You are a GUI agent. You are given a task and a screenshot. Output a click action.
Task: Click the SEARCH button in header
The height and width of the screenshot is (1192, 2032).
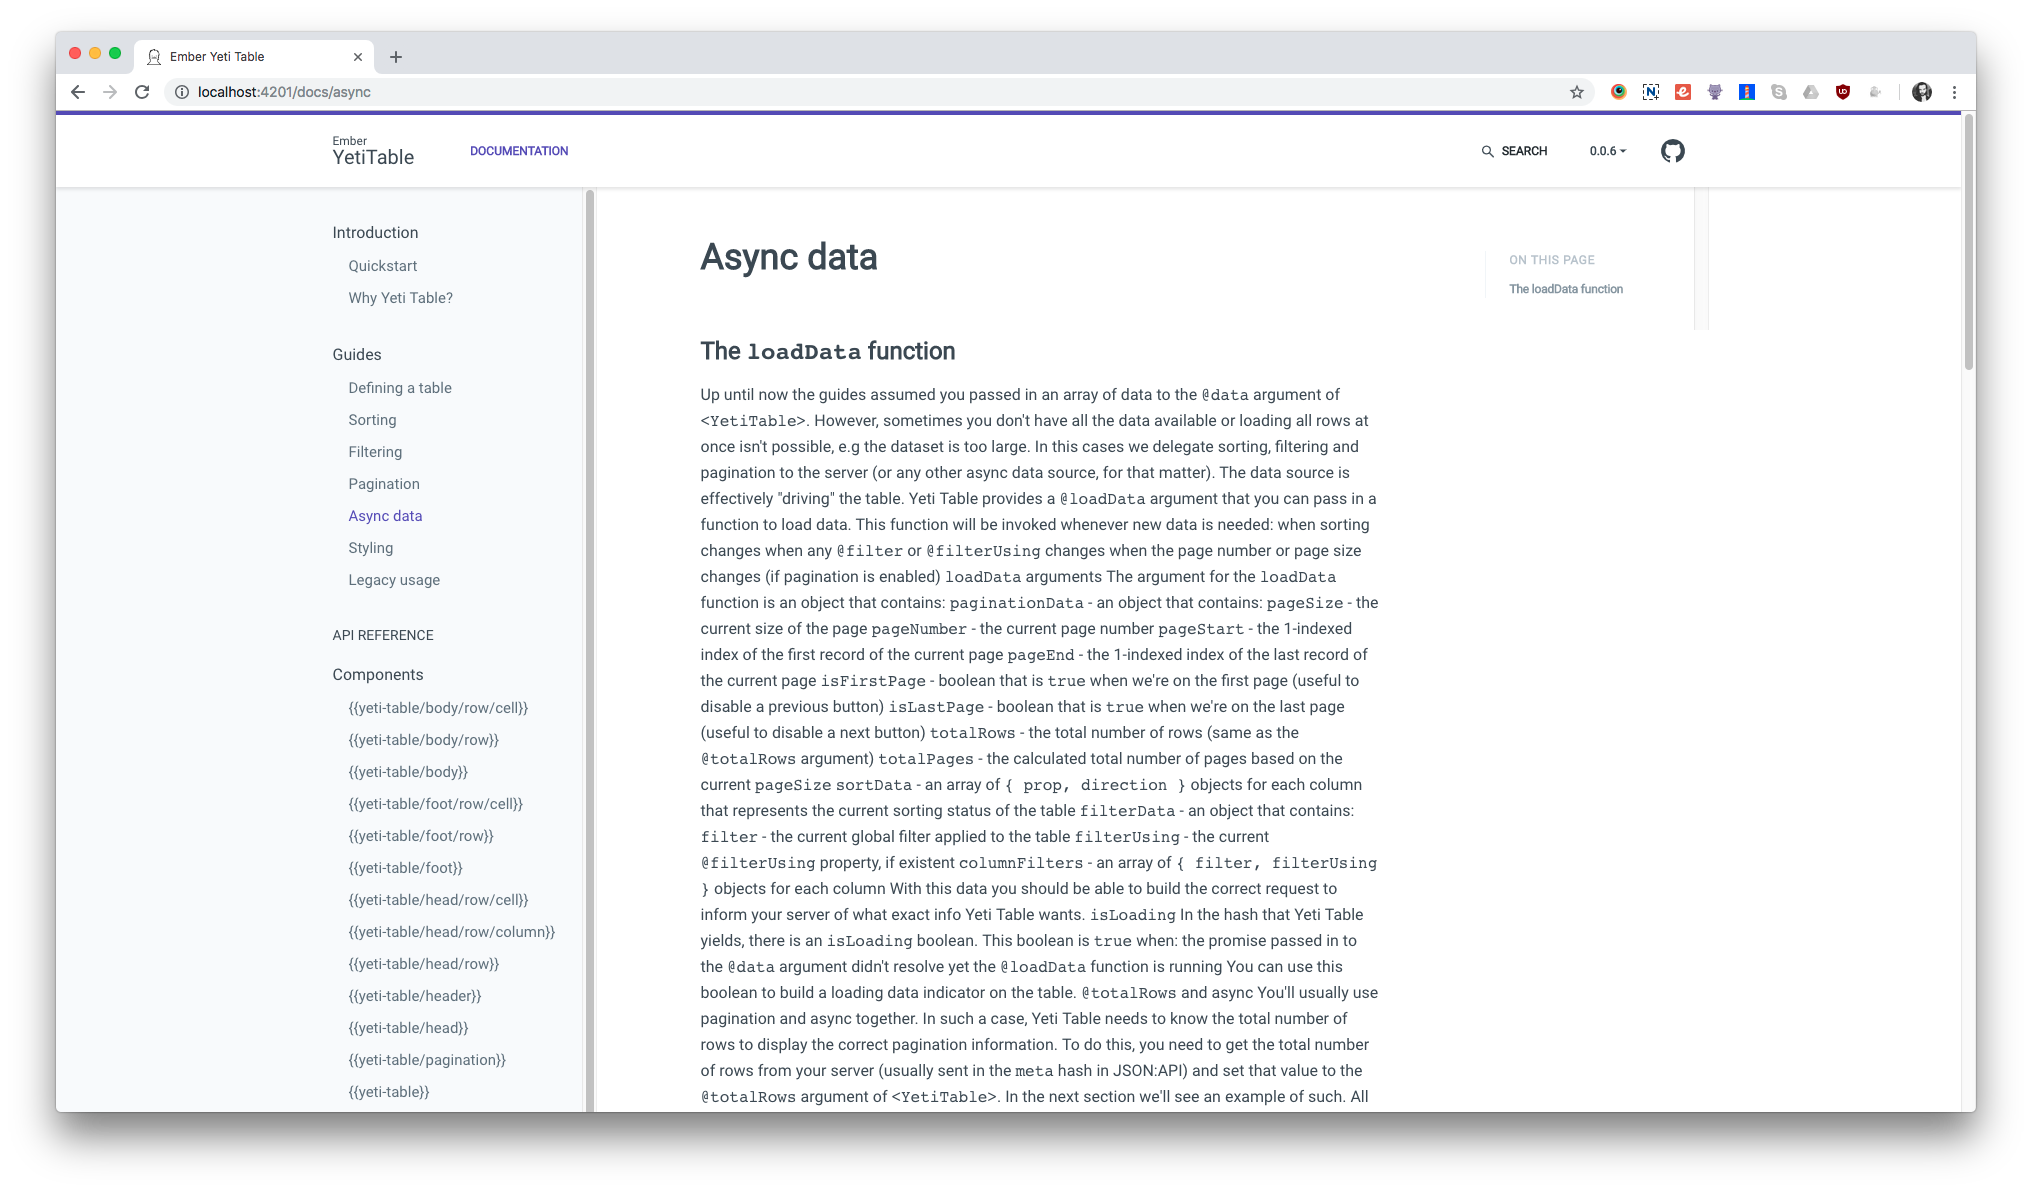(x=1514, y=151)
